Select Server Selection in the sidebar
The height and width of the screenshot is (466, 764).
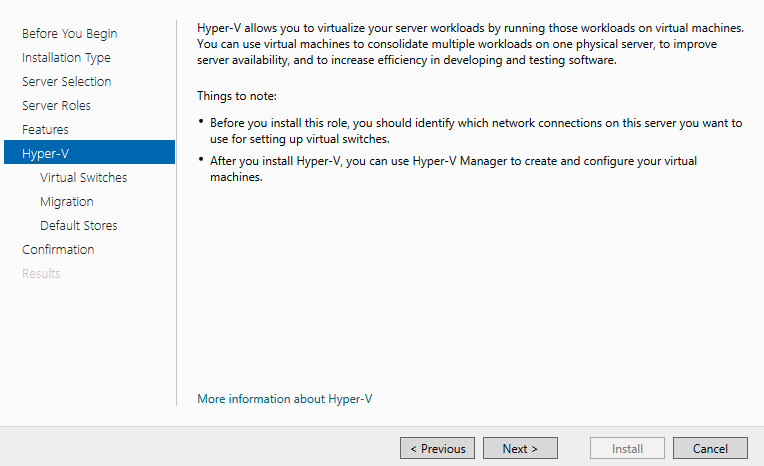67,81
